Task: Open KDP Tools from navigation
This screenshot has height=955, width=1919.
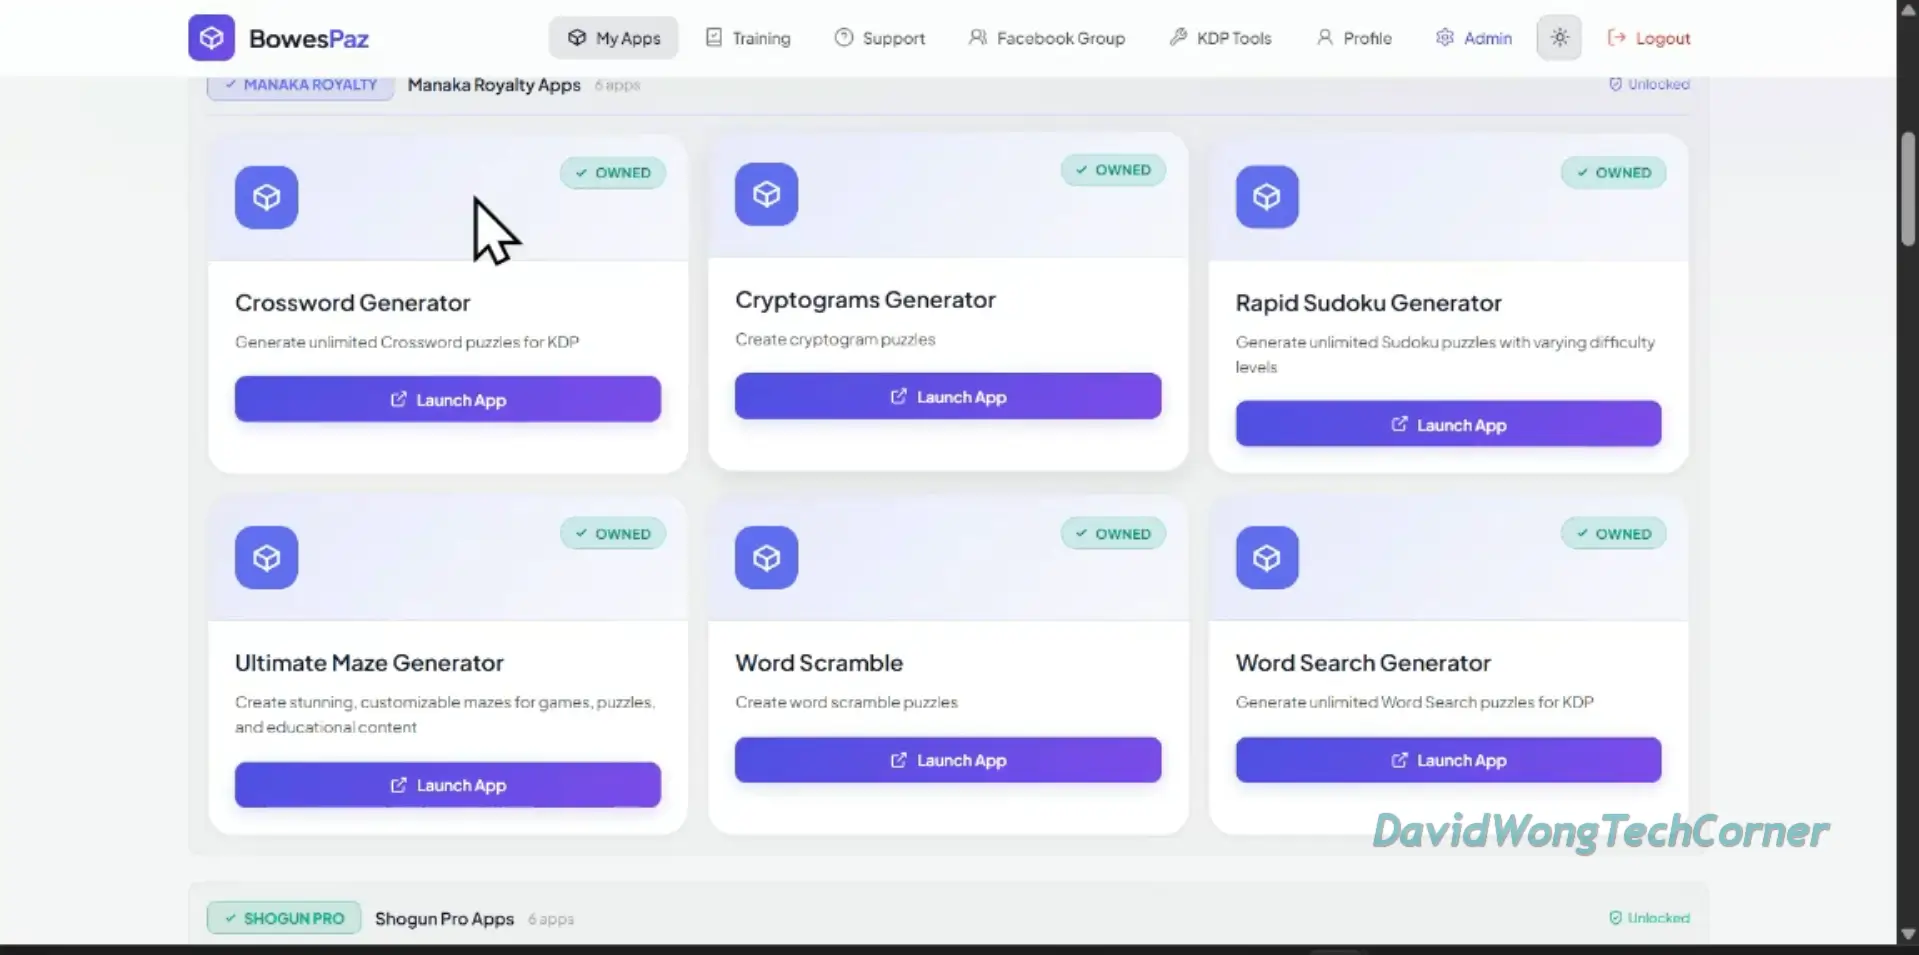Action: pyautogui.click(x=1220, y=38)
